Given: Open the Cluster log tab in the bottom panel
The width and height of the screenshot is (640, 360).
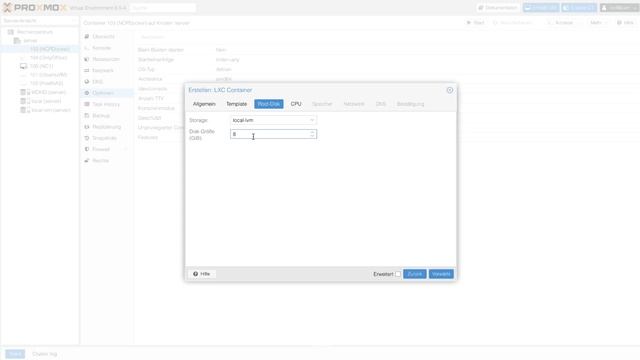Looking at the screenshot, I should click(x=44, y=354).
